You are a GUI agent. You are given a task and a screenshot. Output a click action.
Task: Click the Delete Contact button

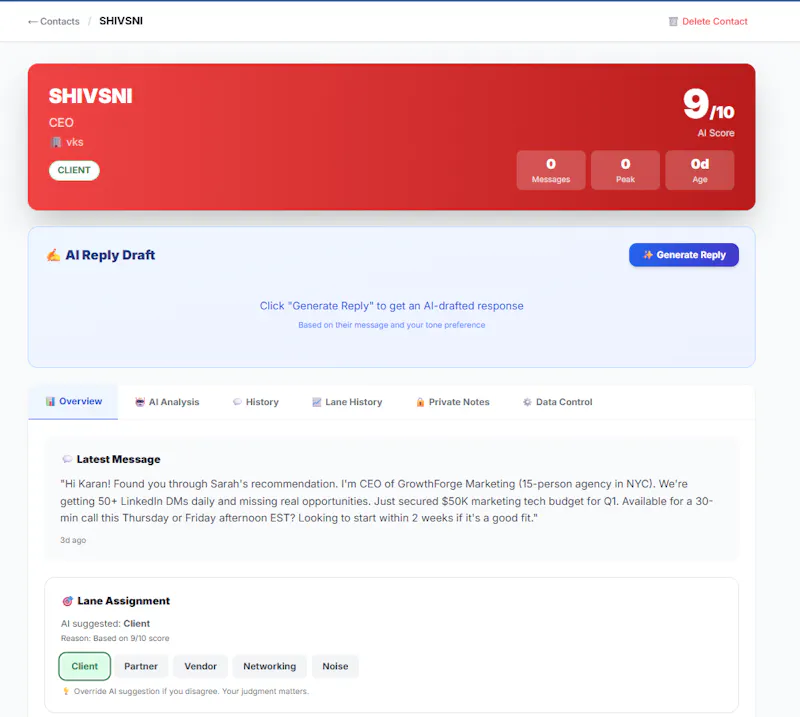click(x=708, y=21)
